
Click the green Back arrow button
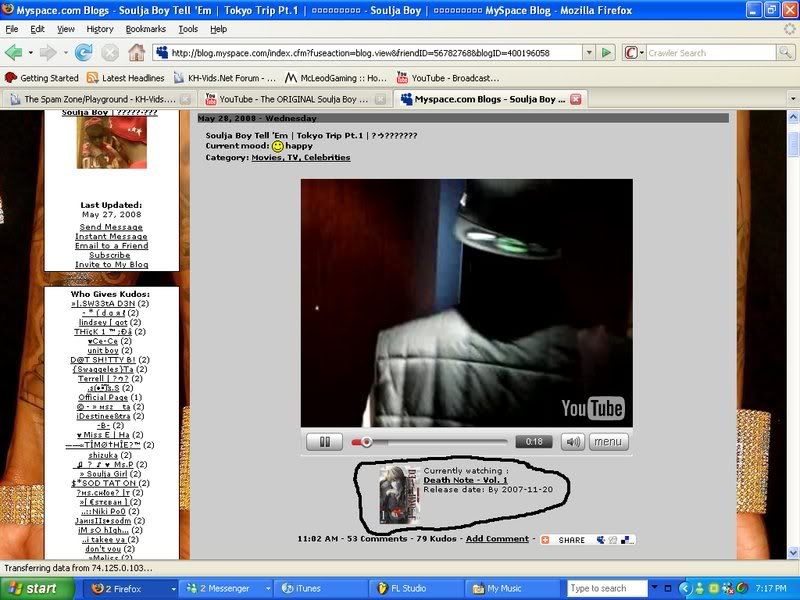point(13,53)
